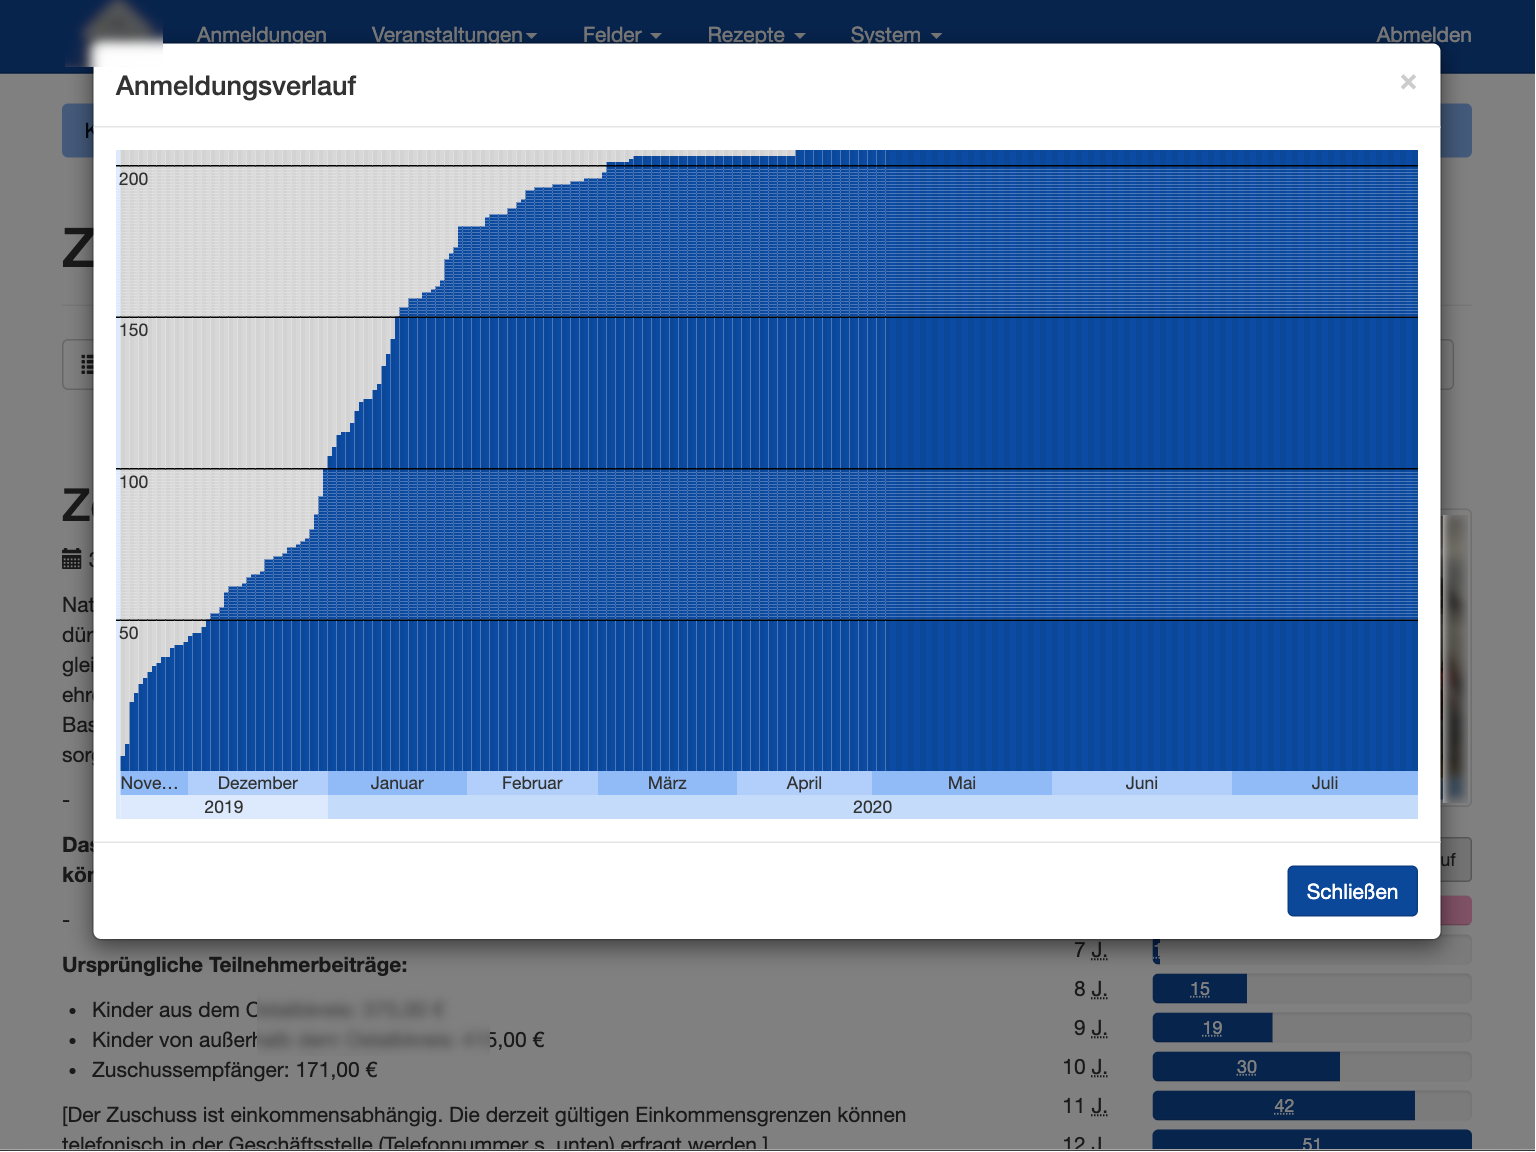Image resolution: width=1536 pixels, height=1152 pixels.
Task: Click the 8 J. age bar showing 15
Action: pos(1200,989)
